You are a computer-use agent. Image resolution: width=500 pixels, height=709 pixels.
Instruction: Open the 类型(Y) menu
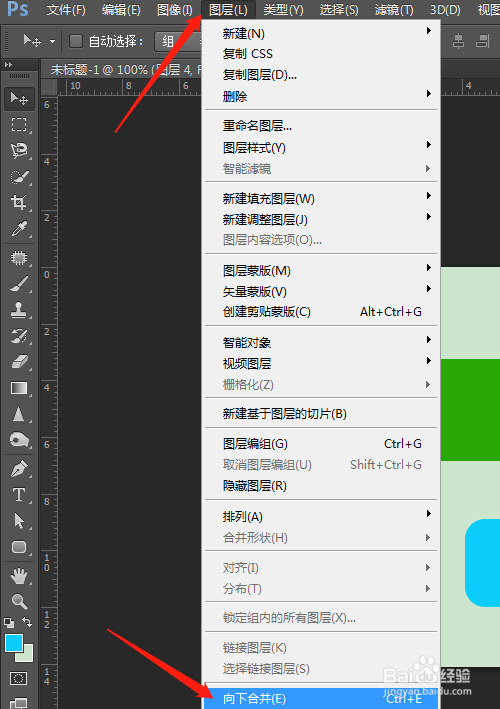point(283,9)
